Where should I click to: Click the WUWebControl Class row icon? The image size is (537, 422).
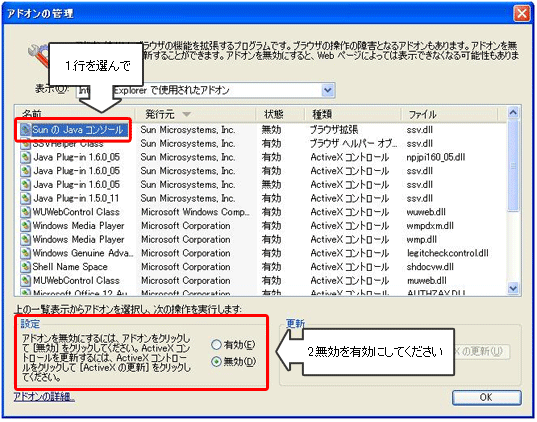25,212
